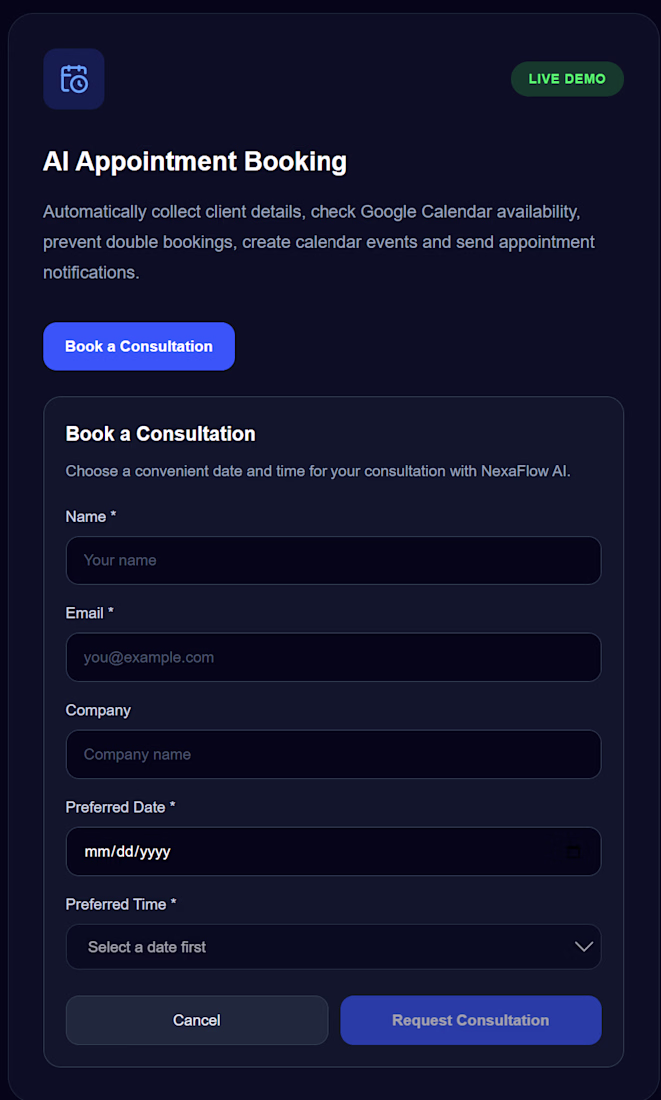Click the Preferred Time * label
The image size is (661, 1100).
(121, 904)
